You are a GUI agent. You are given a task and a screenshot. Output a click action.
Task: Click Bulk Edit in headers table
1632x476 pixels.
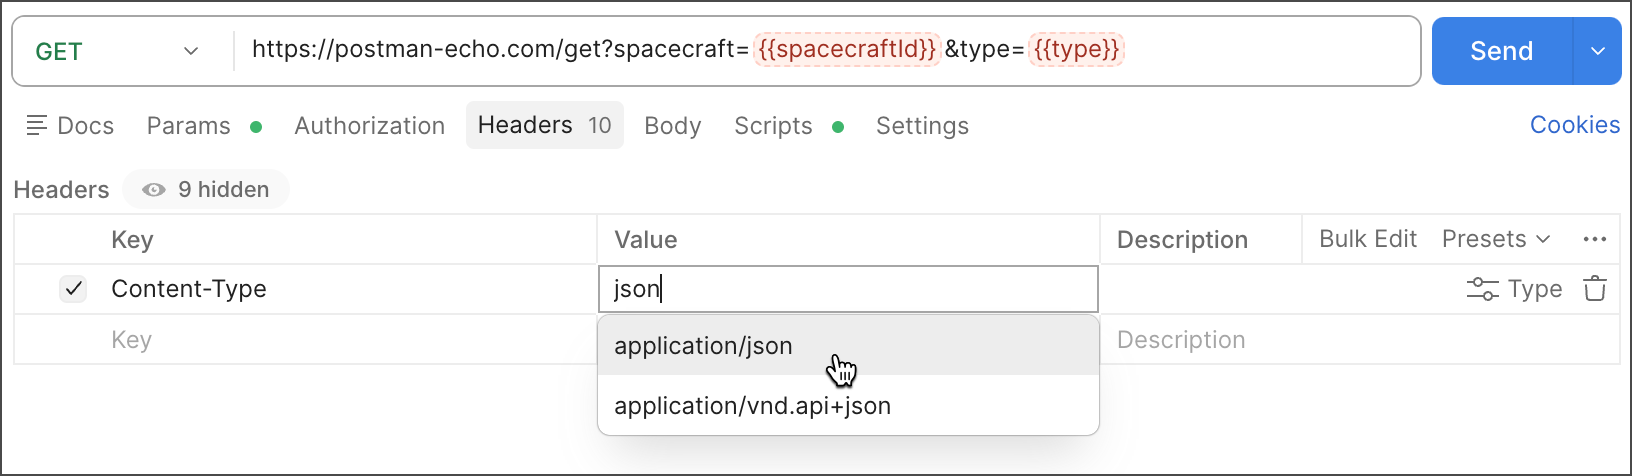tap(1367, 239)
